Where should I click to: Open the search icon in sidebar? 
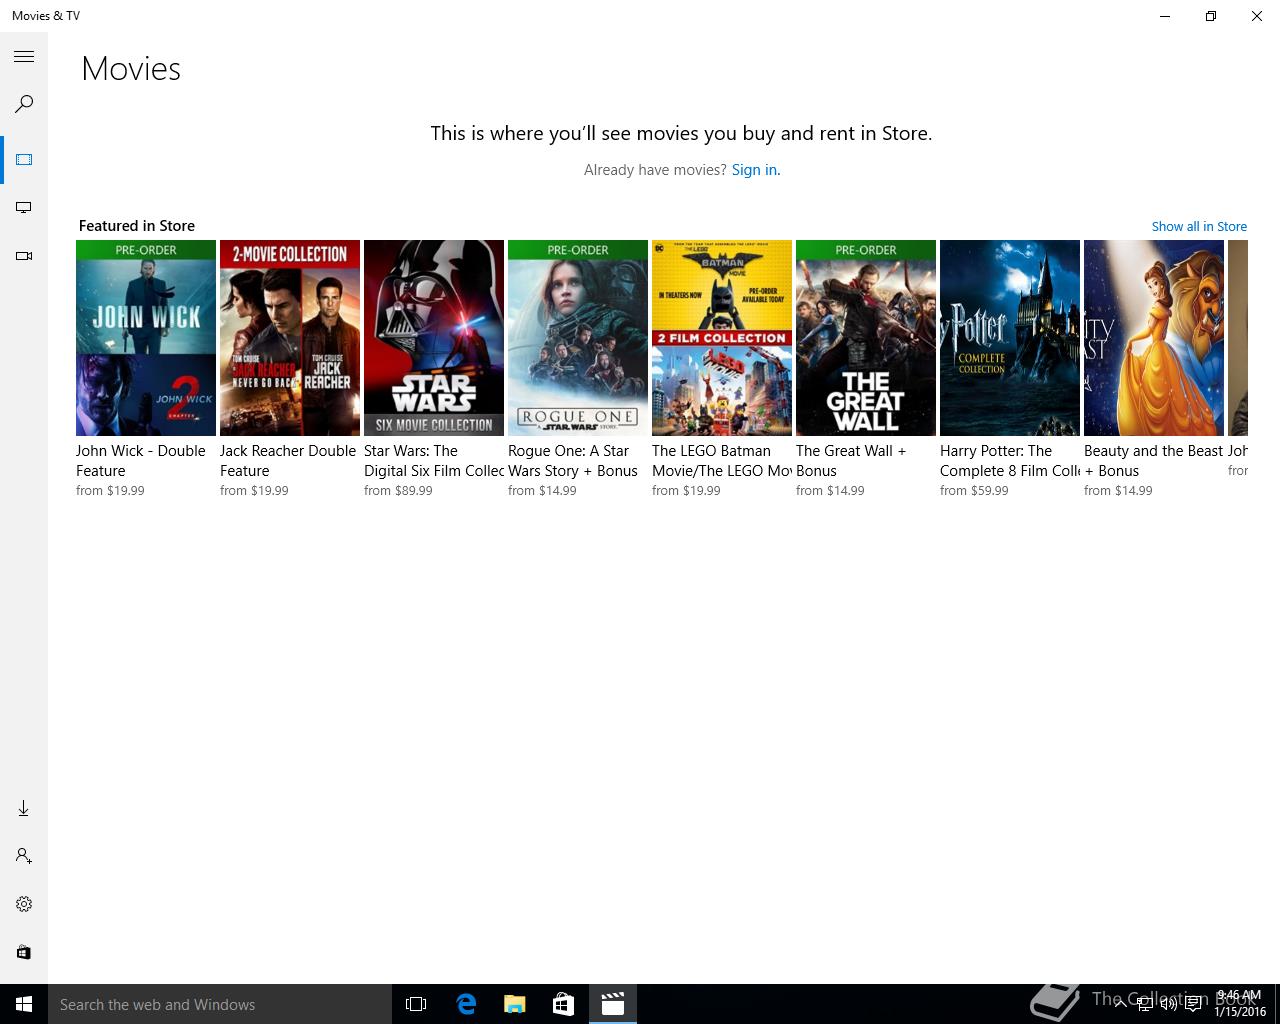tap(24, 104)
